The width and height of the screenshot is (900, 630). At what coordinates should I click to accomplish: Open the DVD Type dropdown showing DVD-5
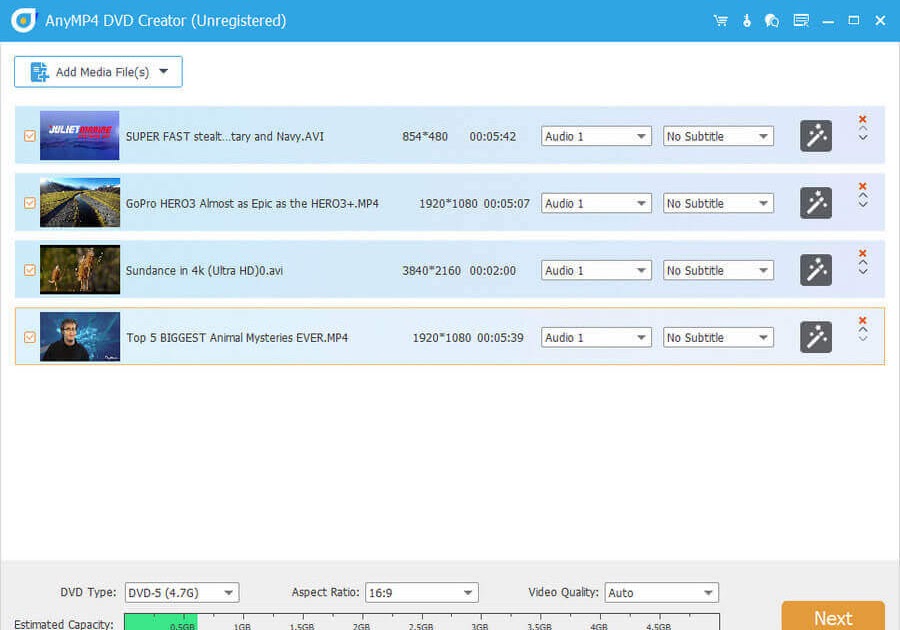point(181,593)
